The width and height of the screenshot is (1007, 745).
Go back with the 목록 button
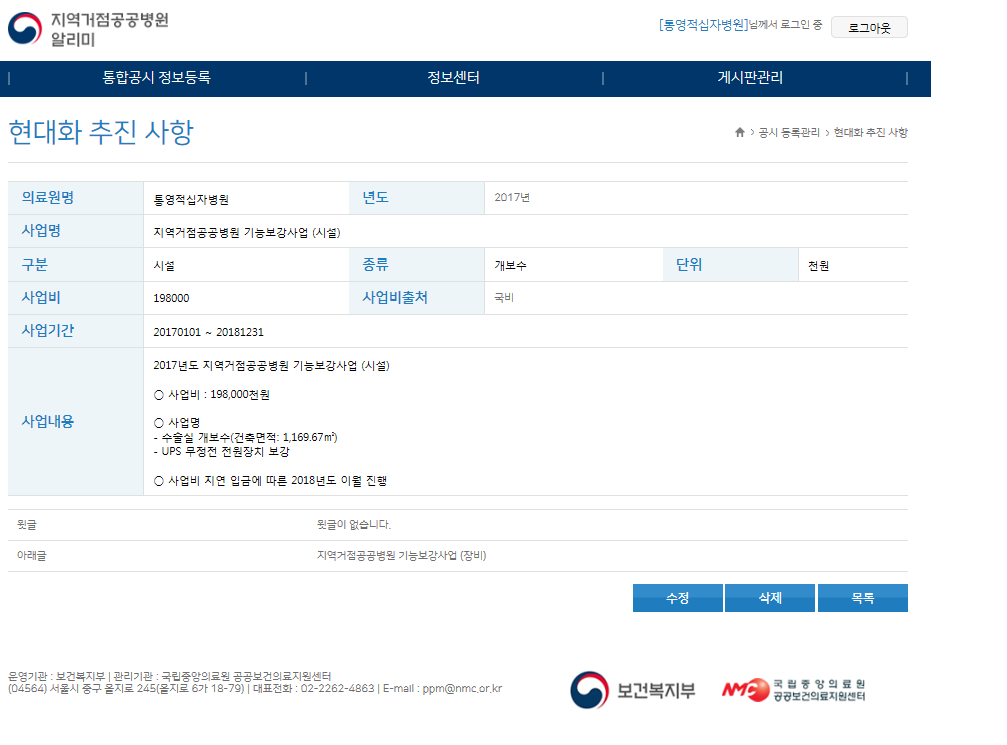point(862,598)
